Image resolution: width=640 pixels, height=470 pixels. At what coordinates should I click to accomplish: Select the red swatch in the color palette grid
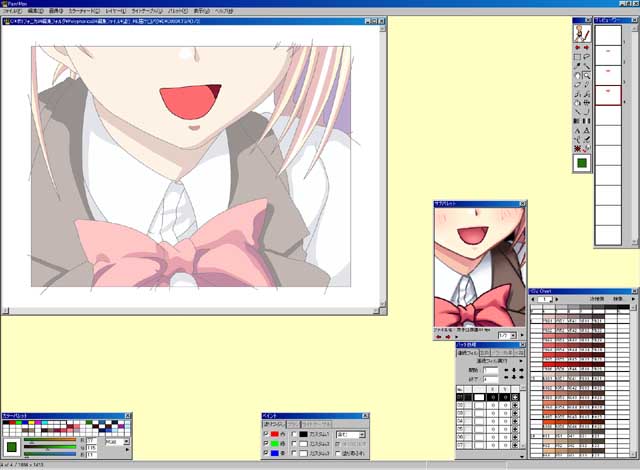[12, 423]
